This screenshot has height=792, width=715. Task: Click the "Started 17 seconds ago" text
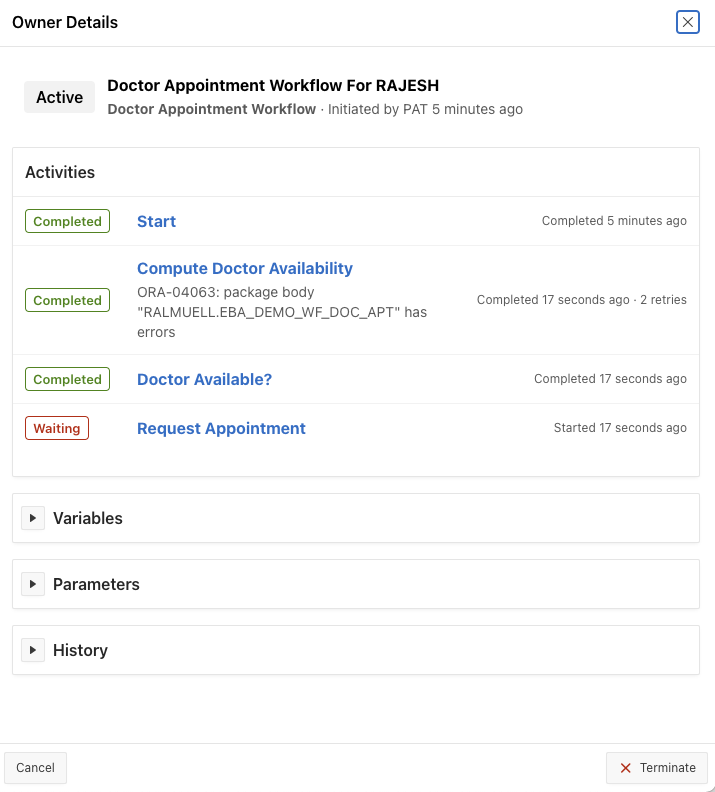point(620,428)
